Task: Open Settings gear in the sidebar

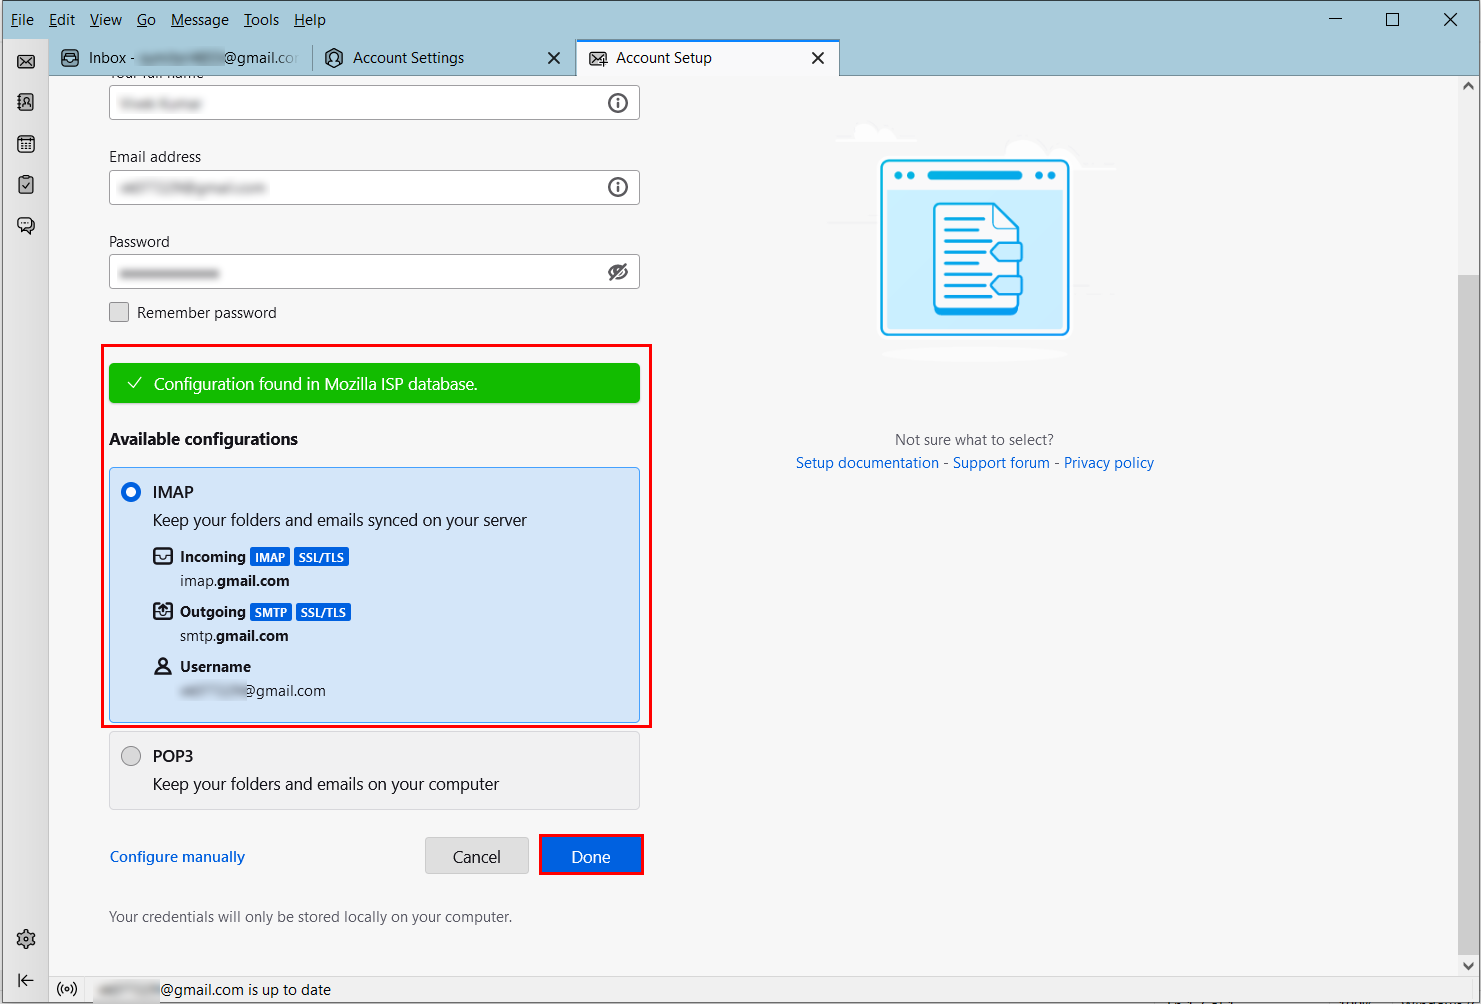Action: tap(26, 939)
